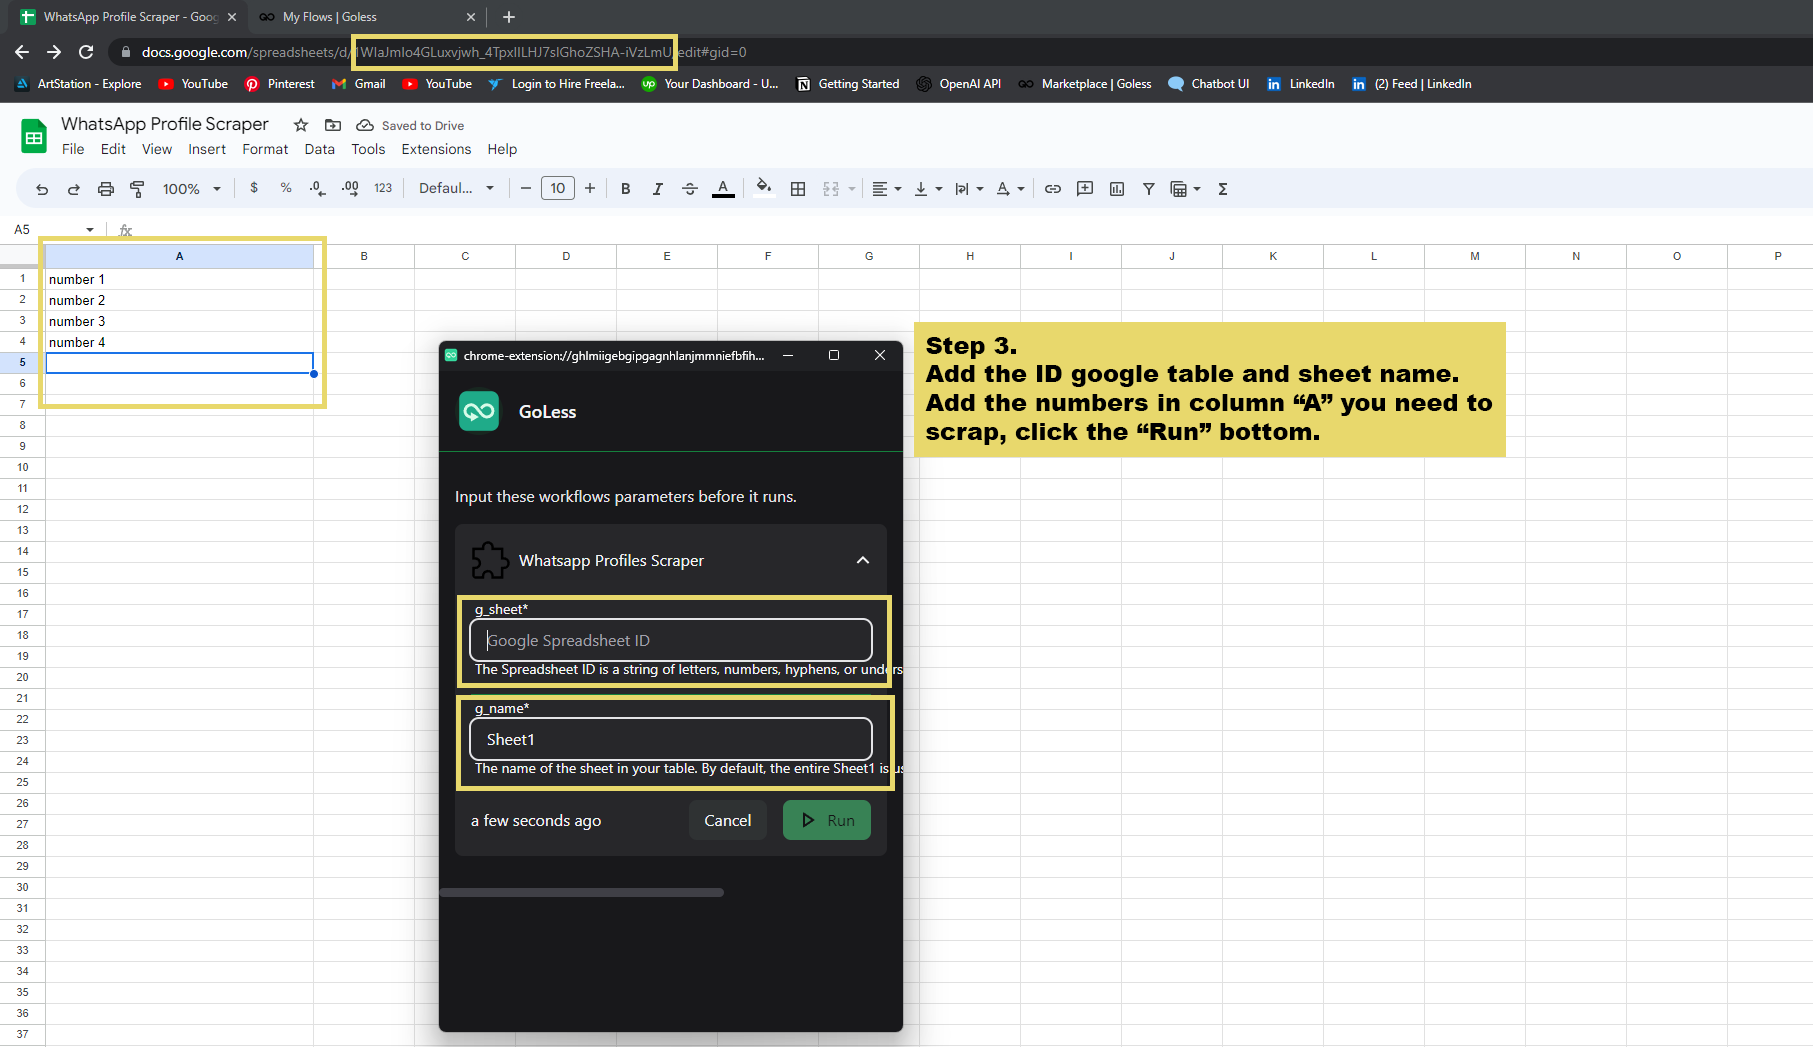Create a filter with funnel icon
This screenshot has width=1813, height=1047.
(x=1149, y=189)
